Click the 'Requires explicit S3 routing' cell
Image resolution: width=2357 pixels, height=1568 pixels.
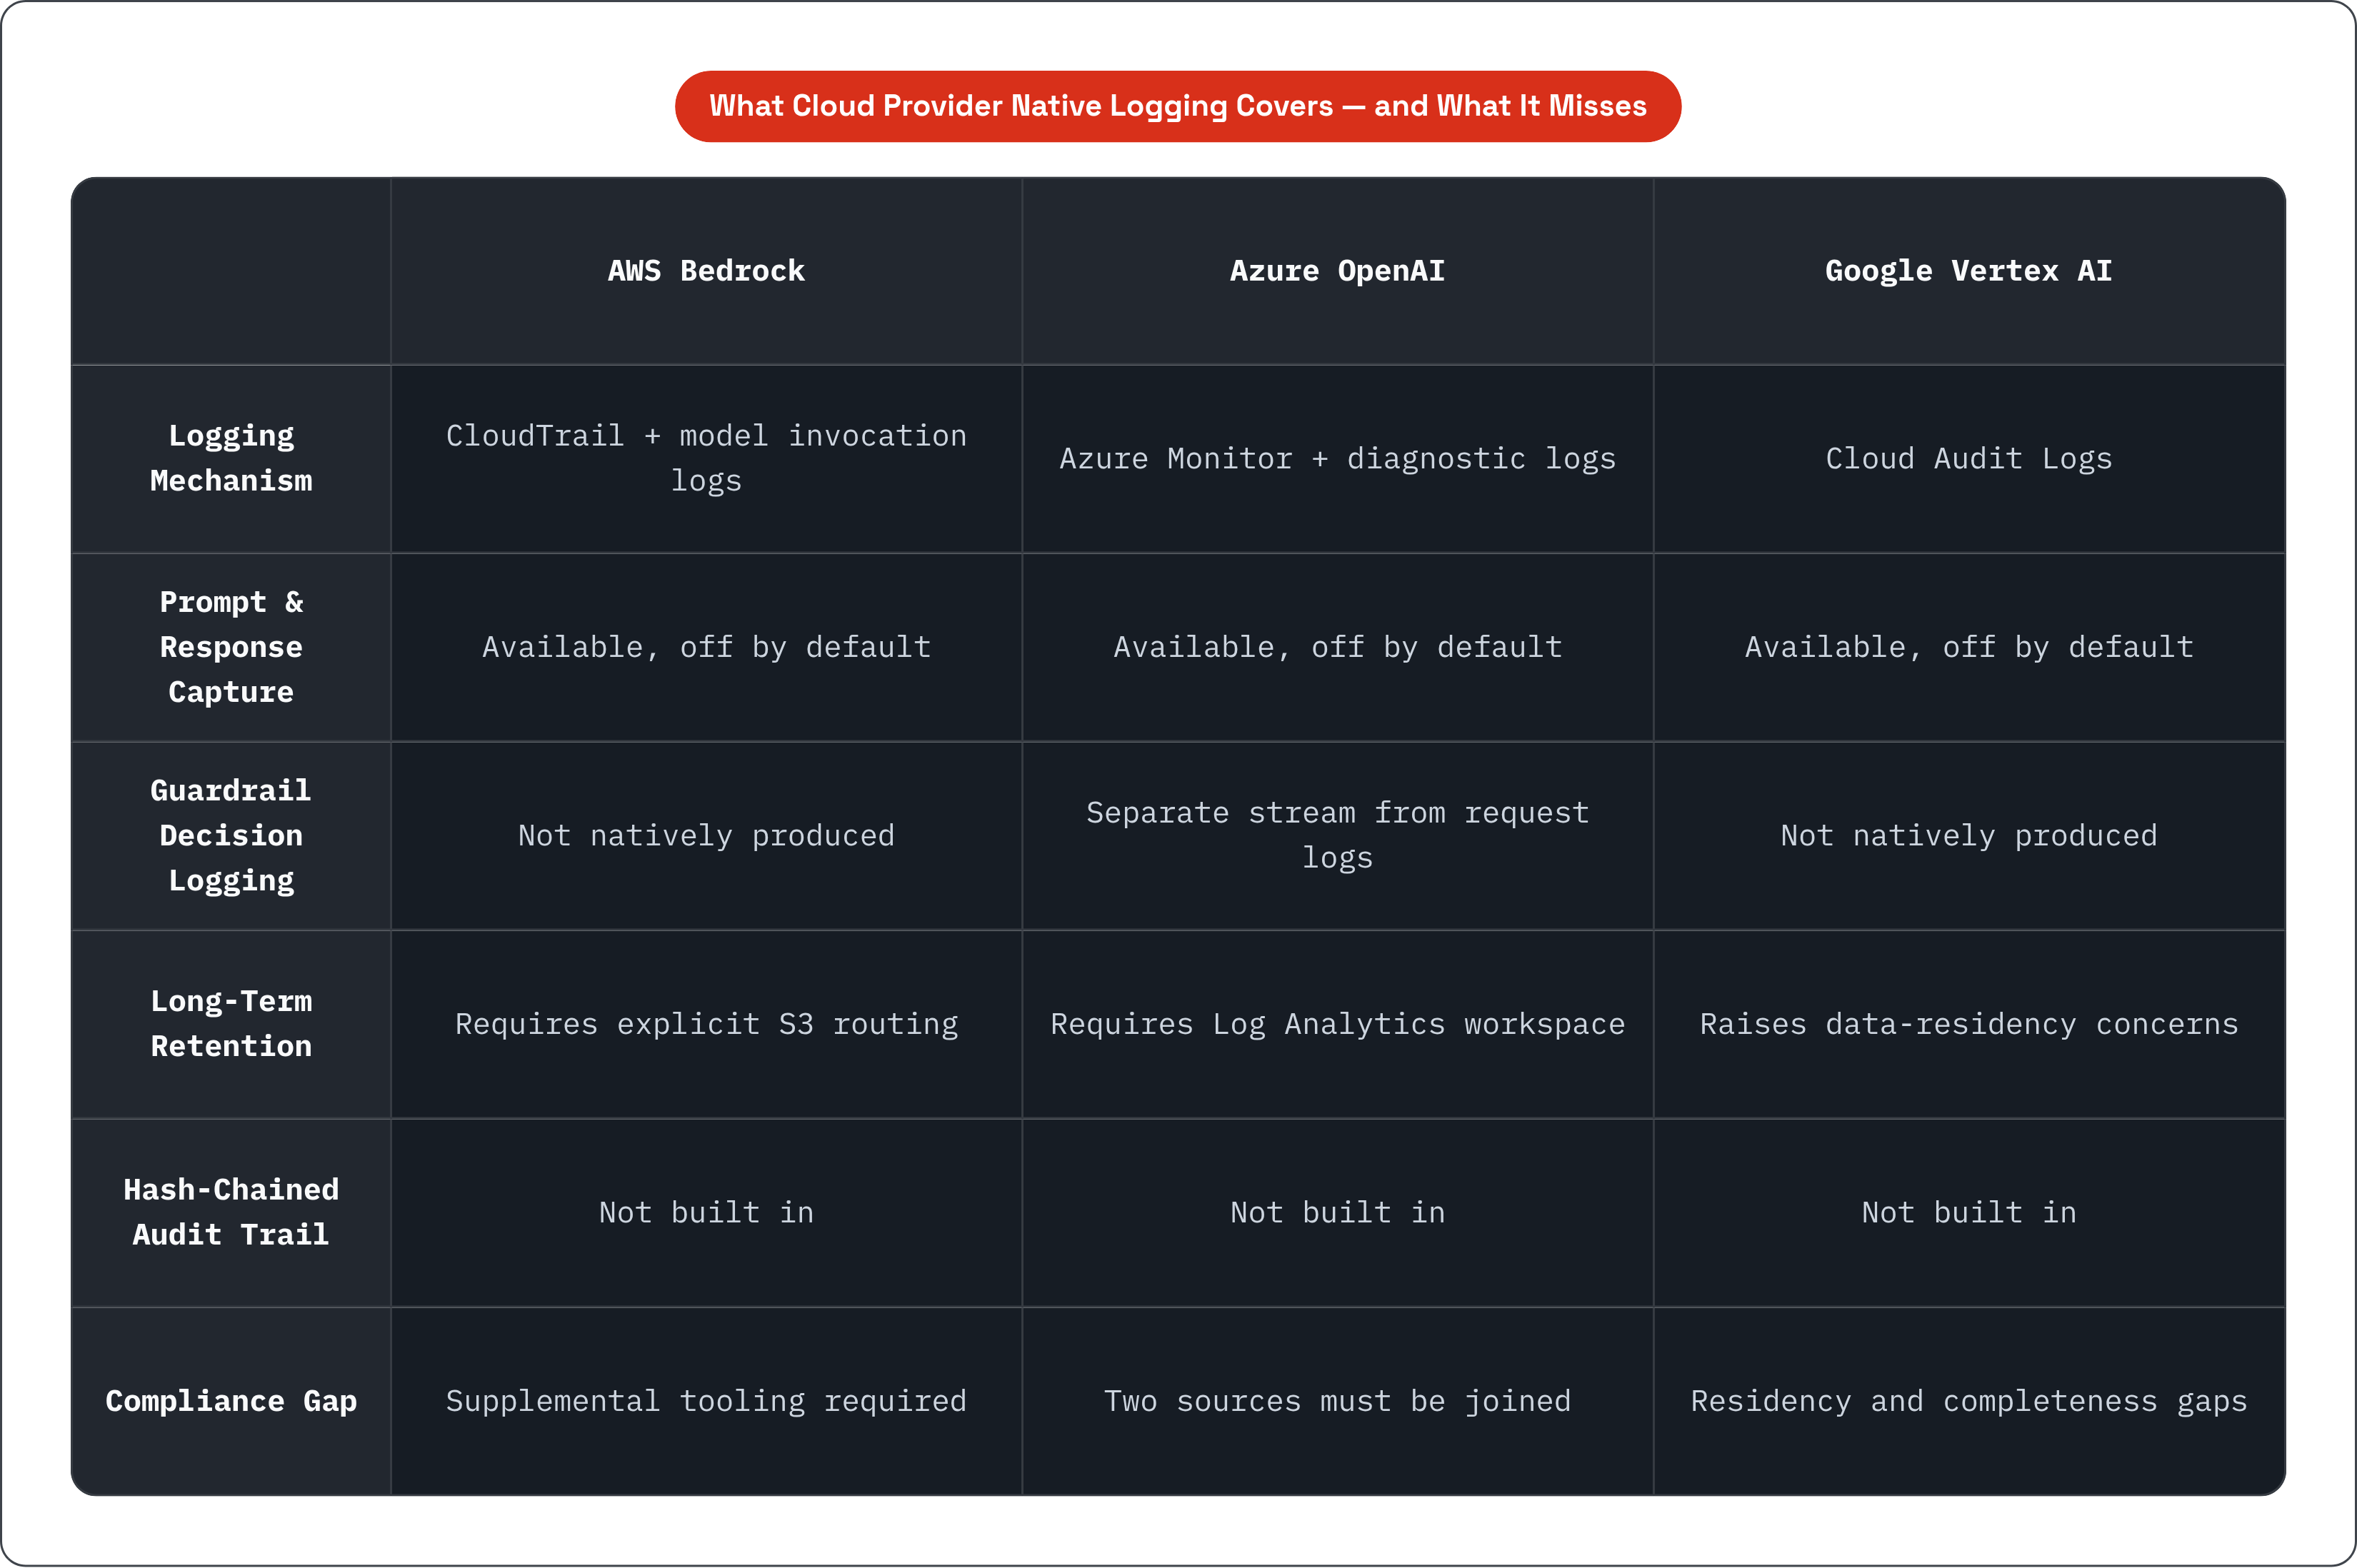tap(706, 1024)
